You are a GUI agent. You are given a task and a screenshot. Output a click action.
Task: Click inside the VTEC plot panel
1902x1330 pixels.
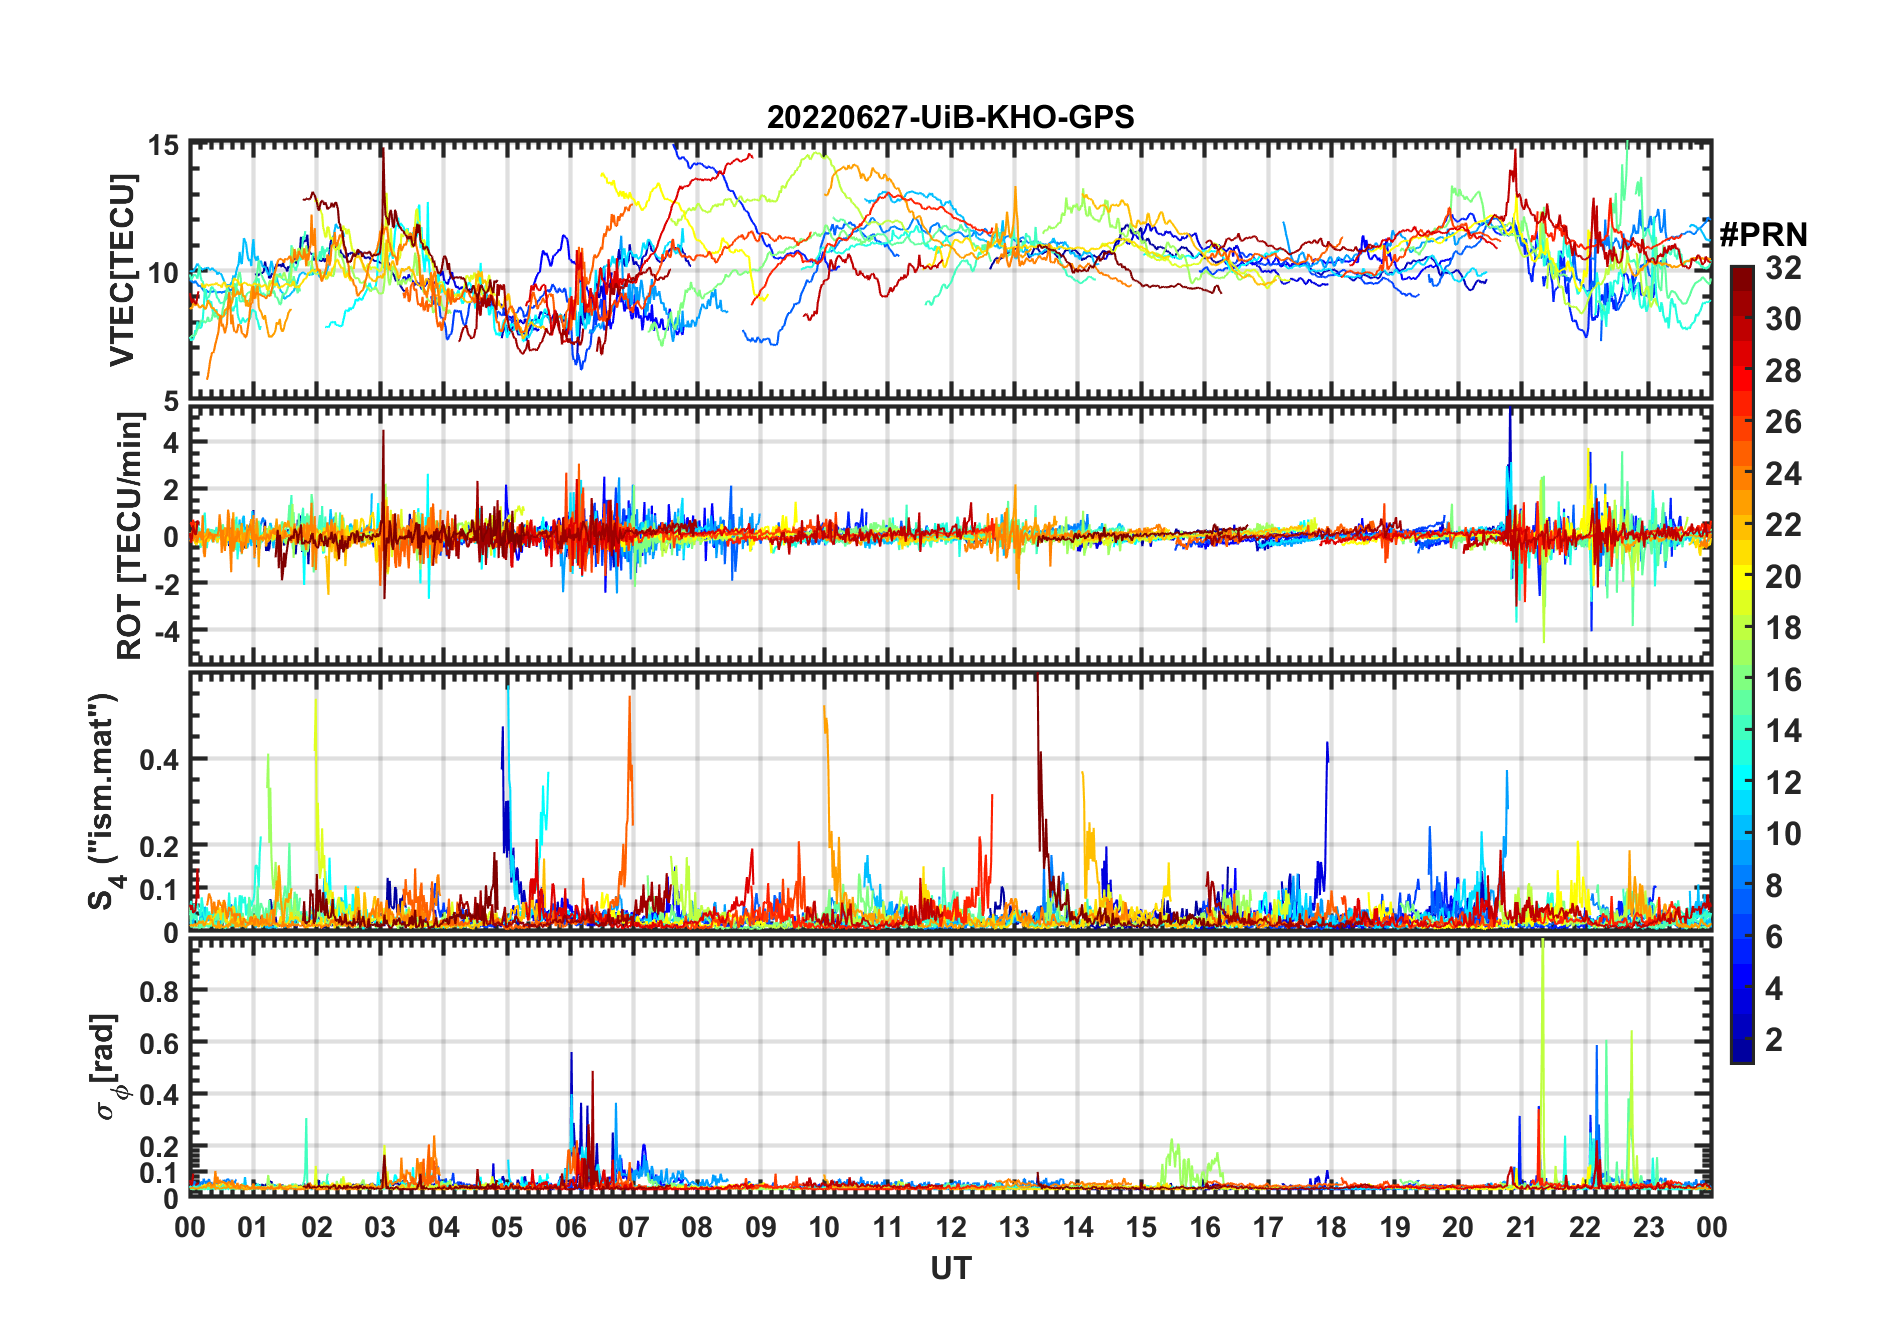point(950,270)
